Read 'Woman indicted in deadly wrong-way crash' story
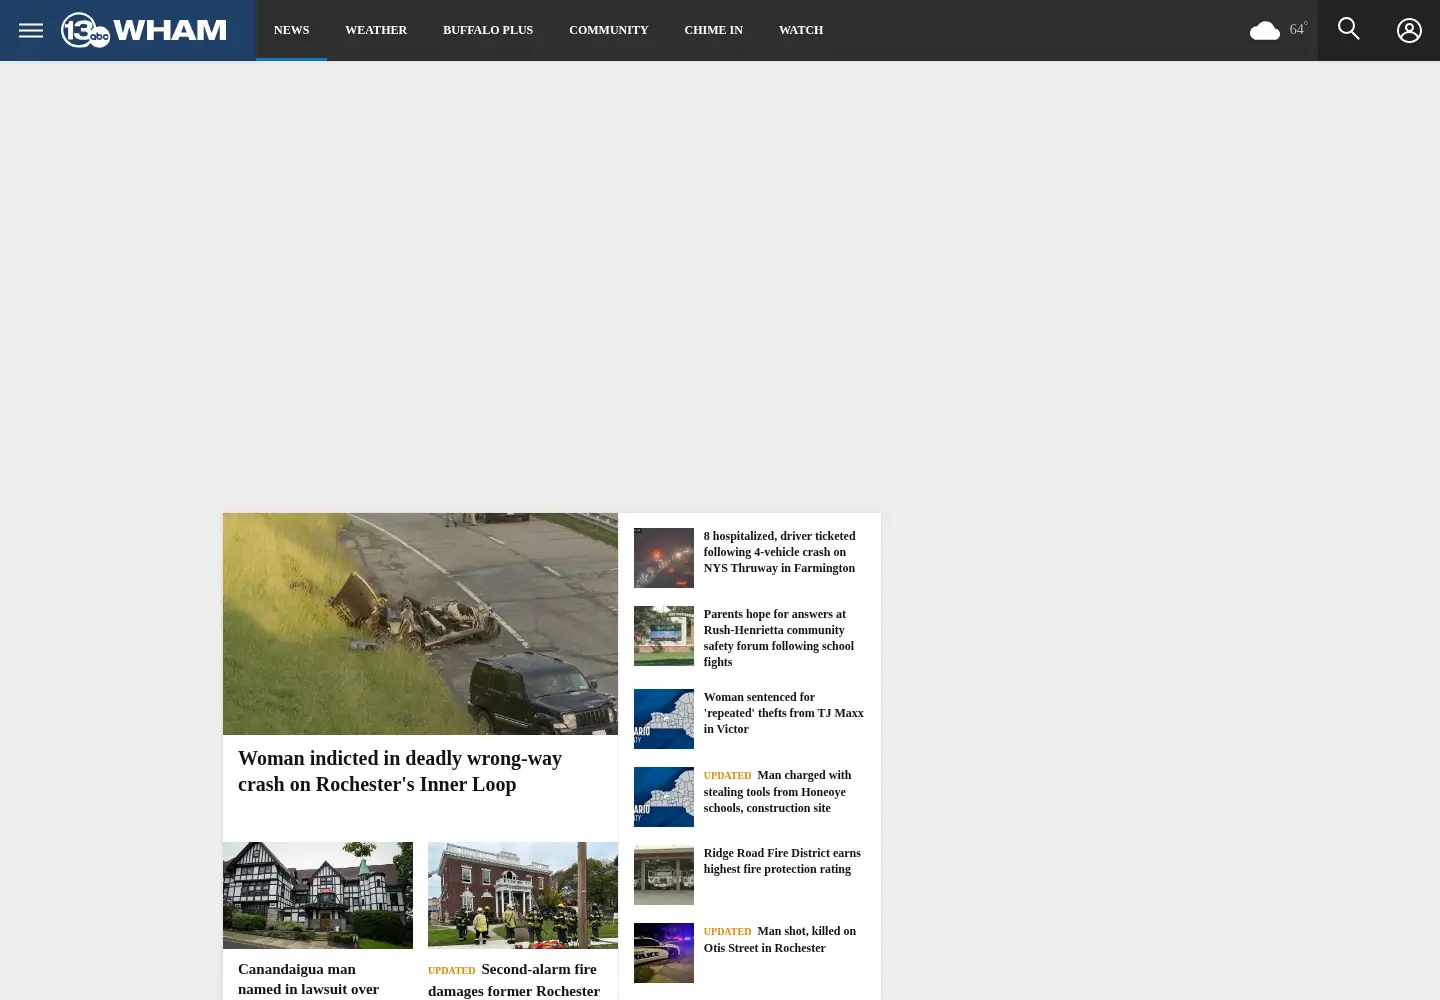 click(400, 771)
